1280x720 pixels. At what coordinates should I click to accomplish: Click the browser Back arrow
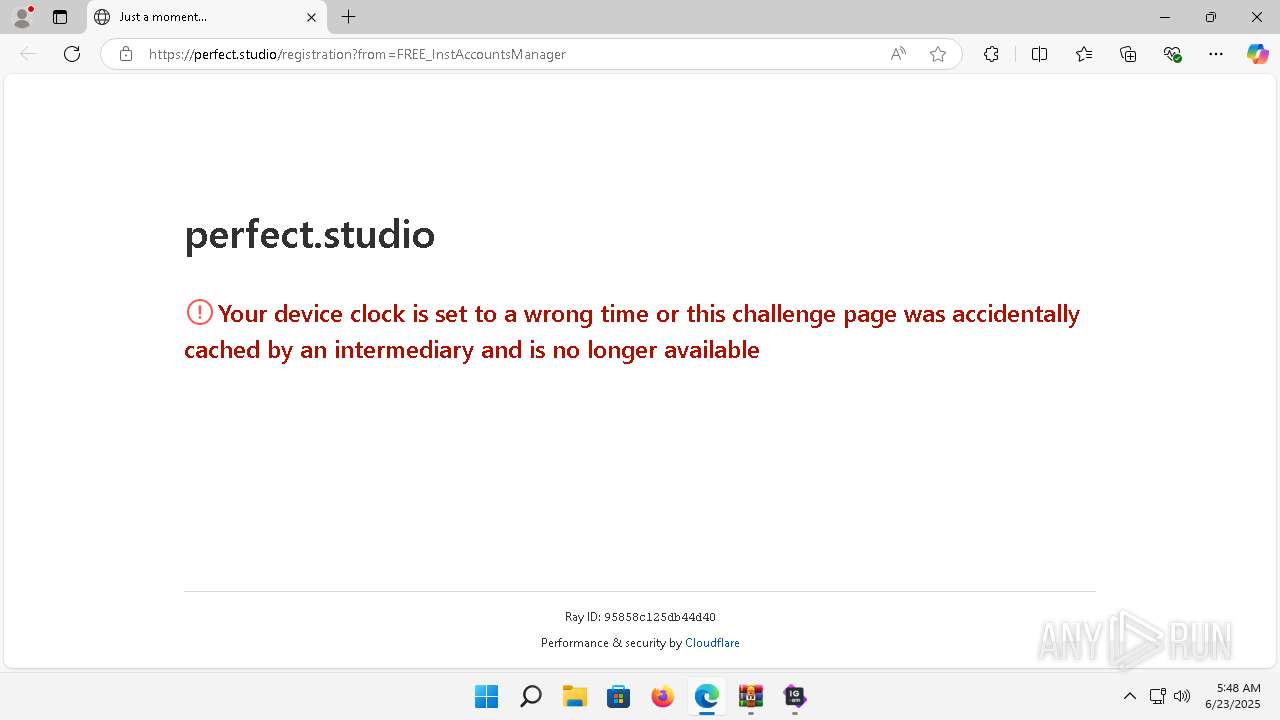pyautogui.click(x=28, y=54)
